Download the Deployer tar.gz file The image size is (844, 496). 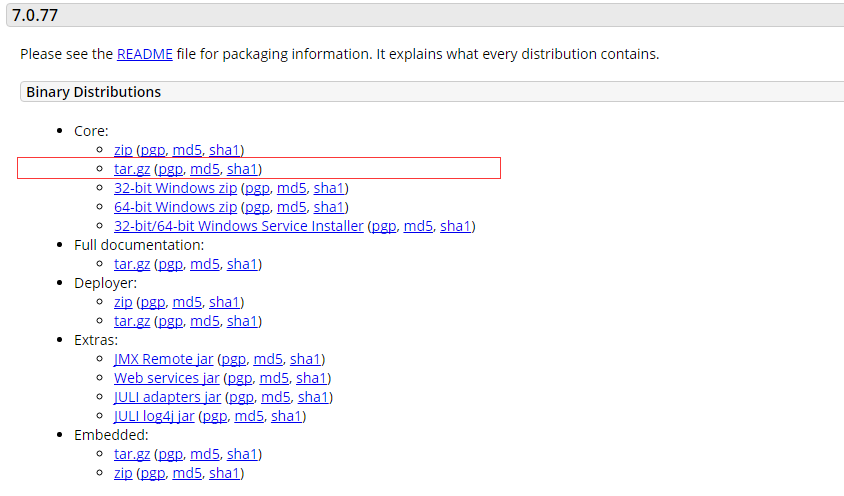click(x=131, y=321)
